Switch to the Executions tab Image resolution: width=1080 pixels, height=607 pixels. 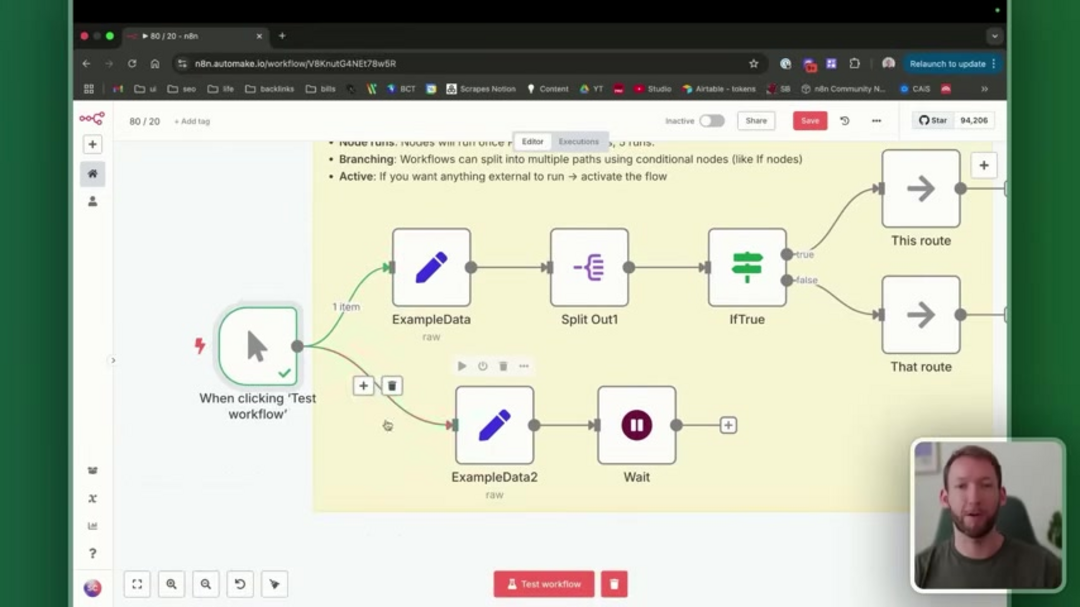(578, 142)
